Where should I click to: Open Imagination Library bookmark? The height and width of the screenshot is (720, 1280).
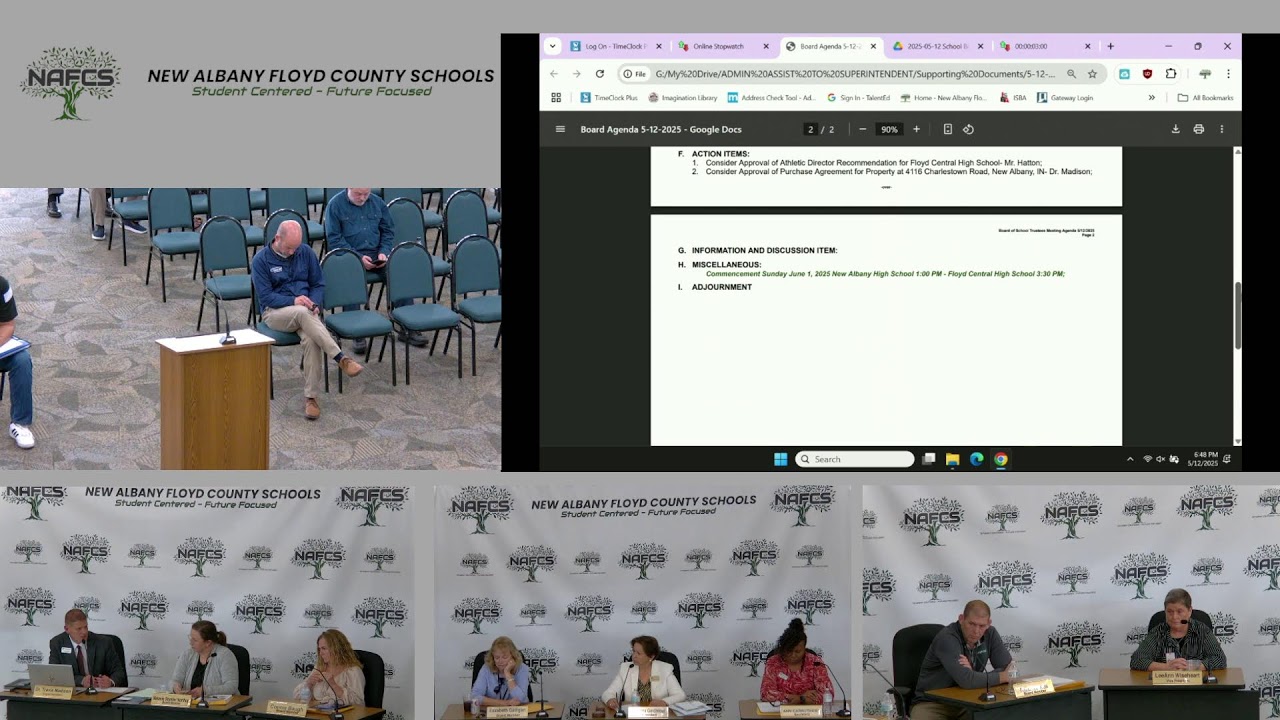point(683,98)
